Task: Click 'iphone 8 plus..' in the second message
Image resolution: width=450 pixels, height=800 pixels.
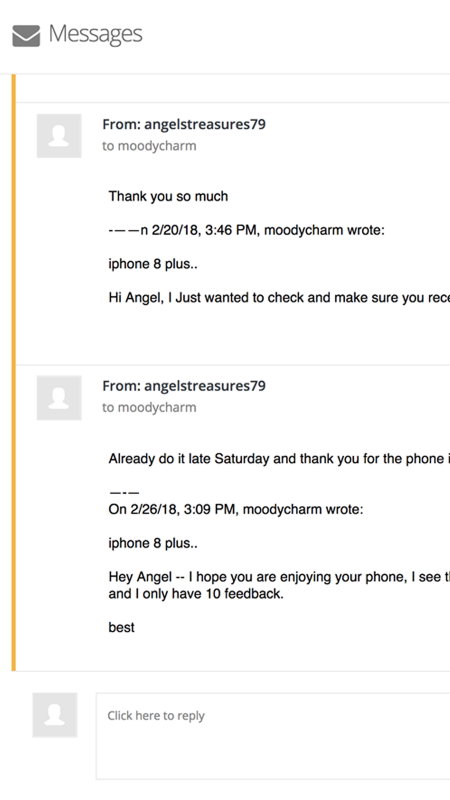Action: coord(153,543)
